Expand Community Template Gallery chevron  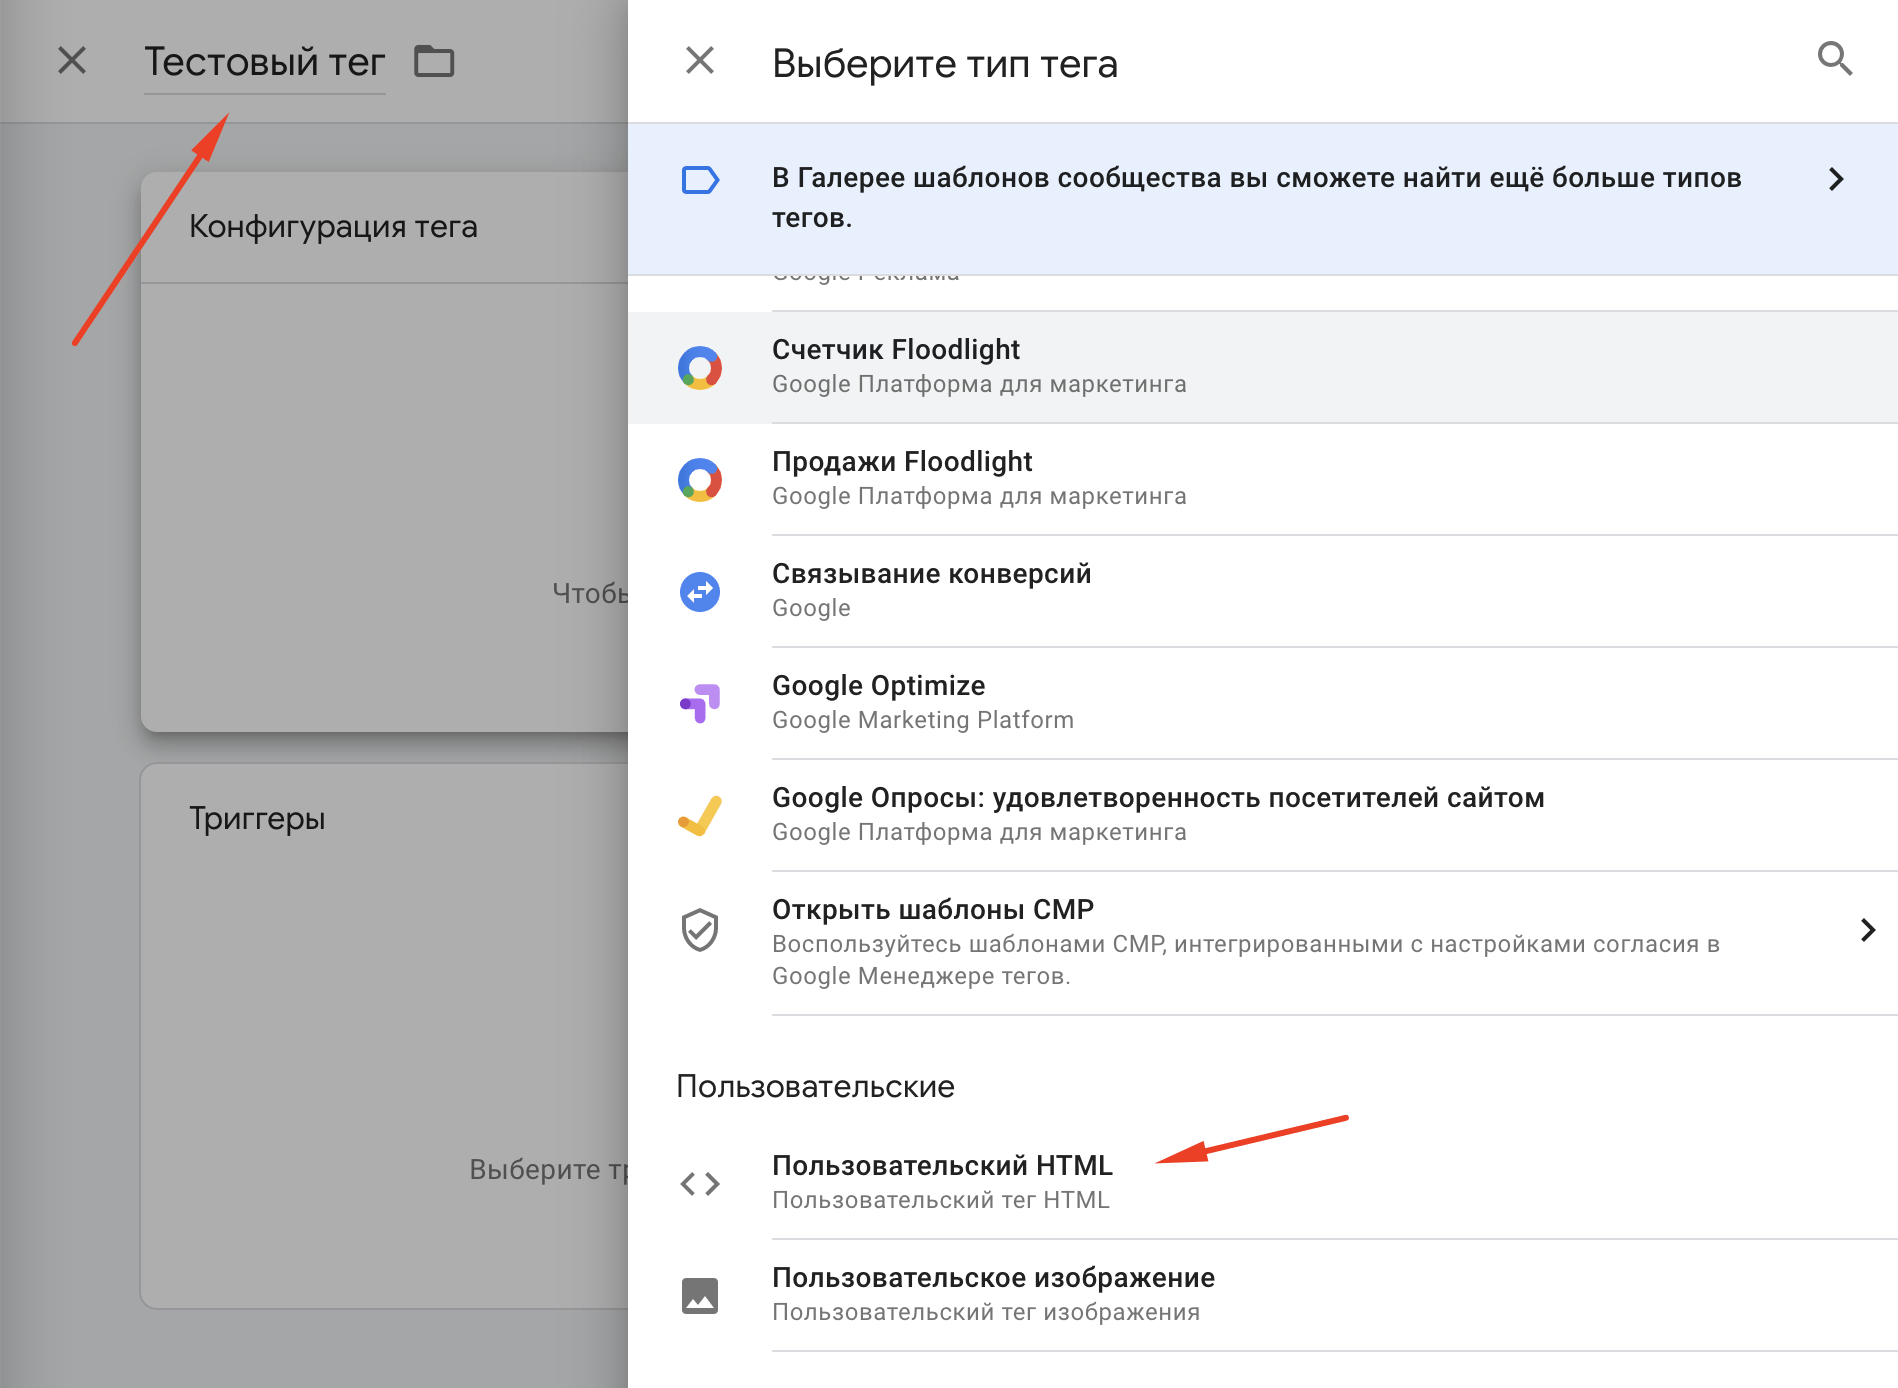click(x=1836, y=179)
